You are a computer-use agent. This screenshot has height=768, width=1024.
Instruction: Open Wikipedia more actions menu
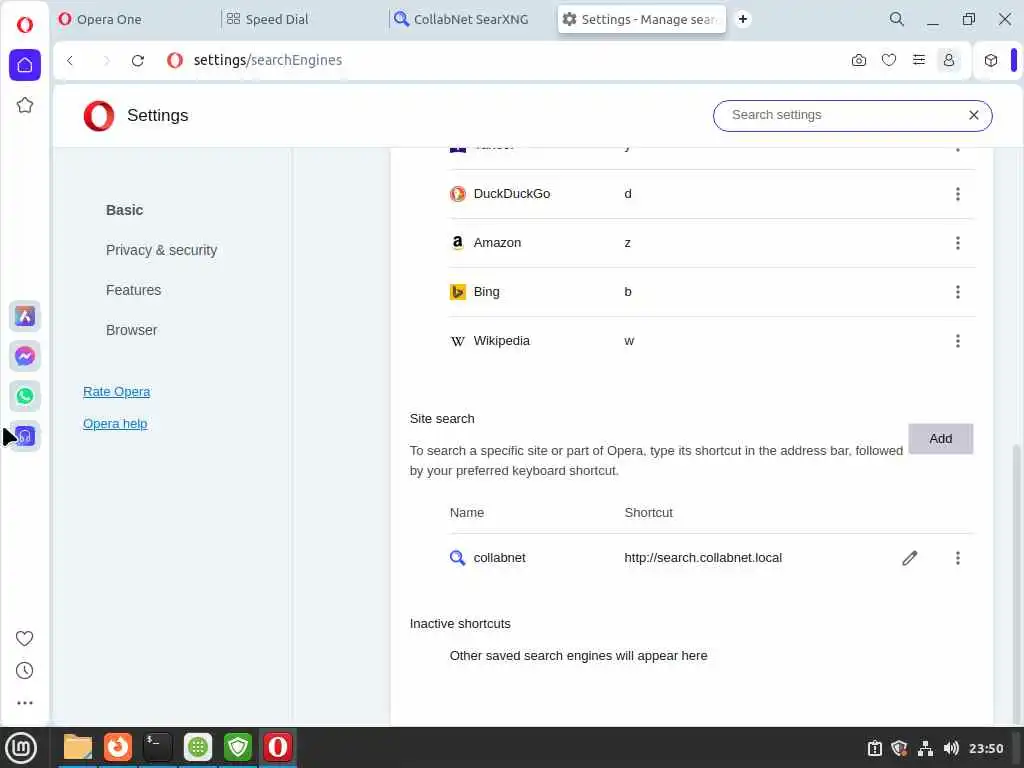(x=957, y=341)
